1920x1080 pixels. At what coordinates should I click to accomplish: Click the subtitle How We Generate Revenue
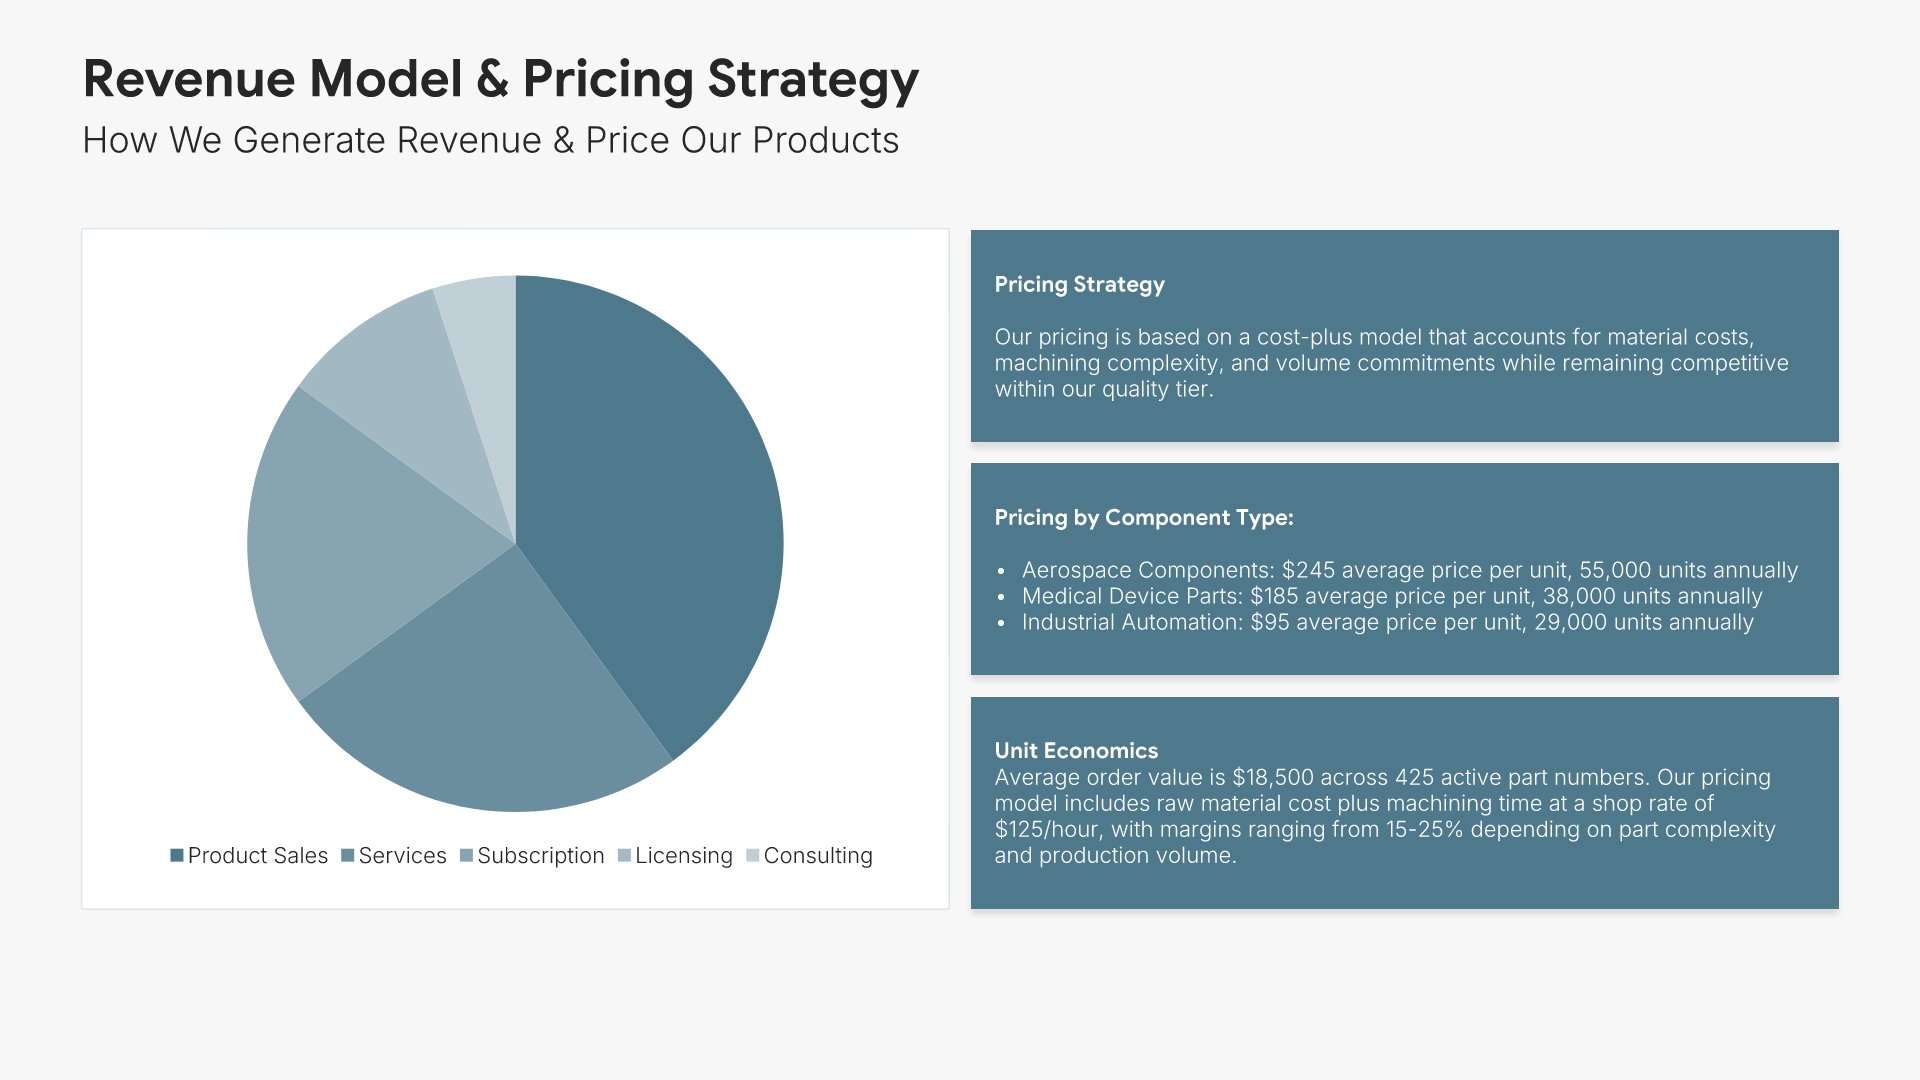pos(490,141)
